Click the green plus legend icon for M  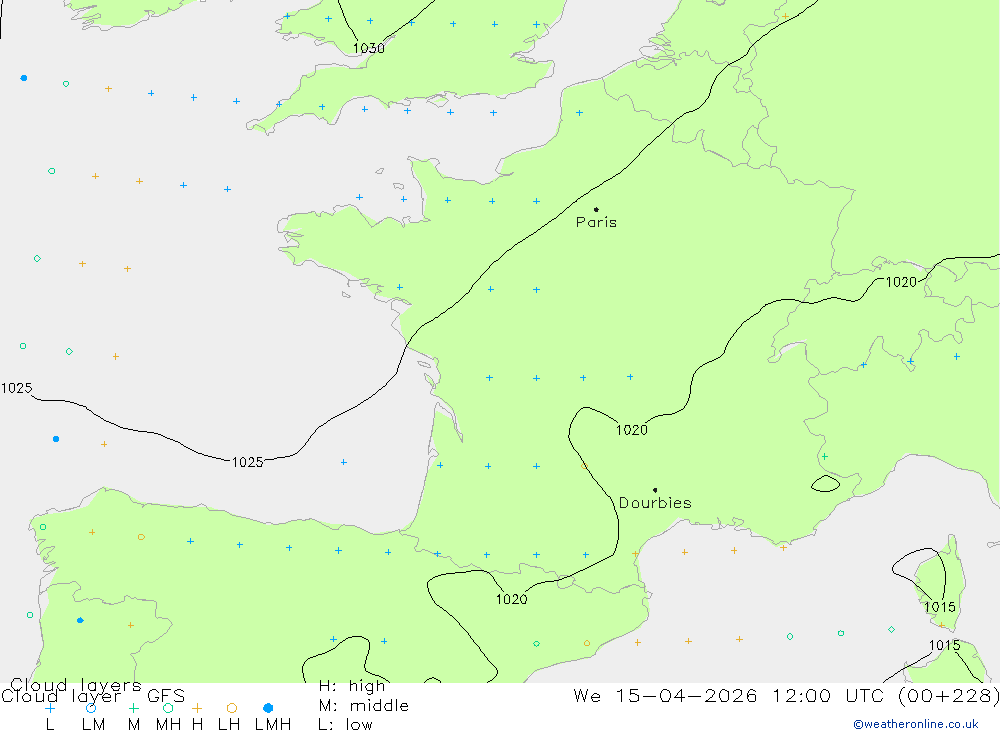(x=133, y=708)
